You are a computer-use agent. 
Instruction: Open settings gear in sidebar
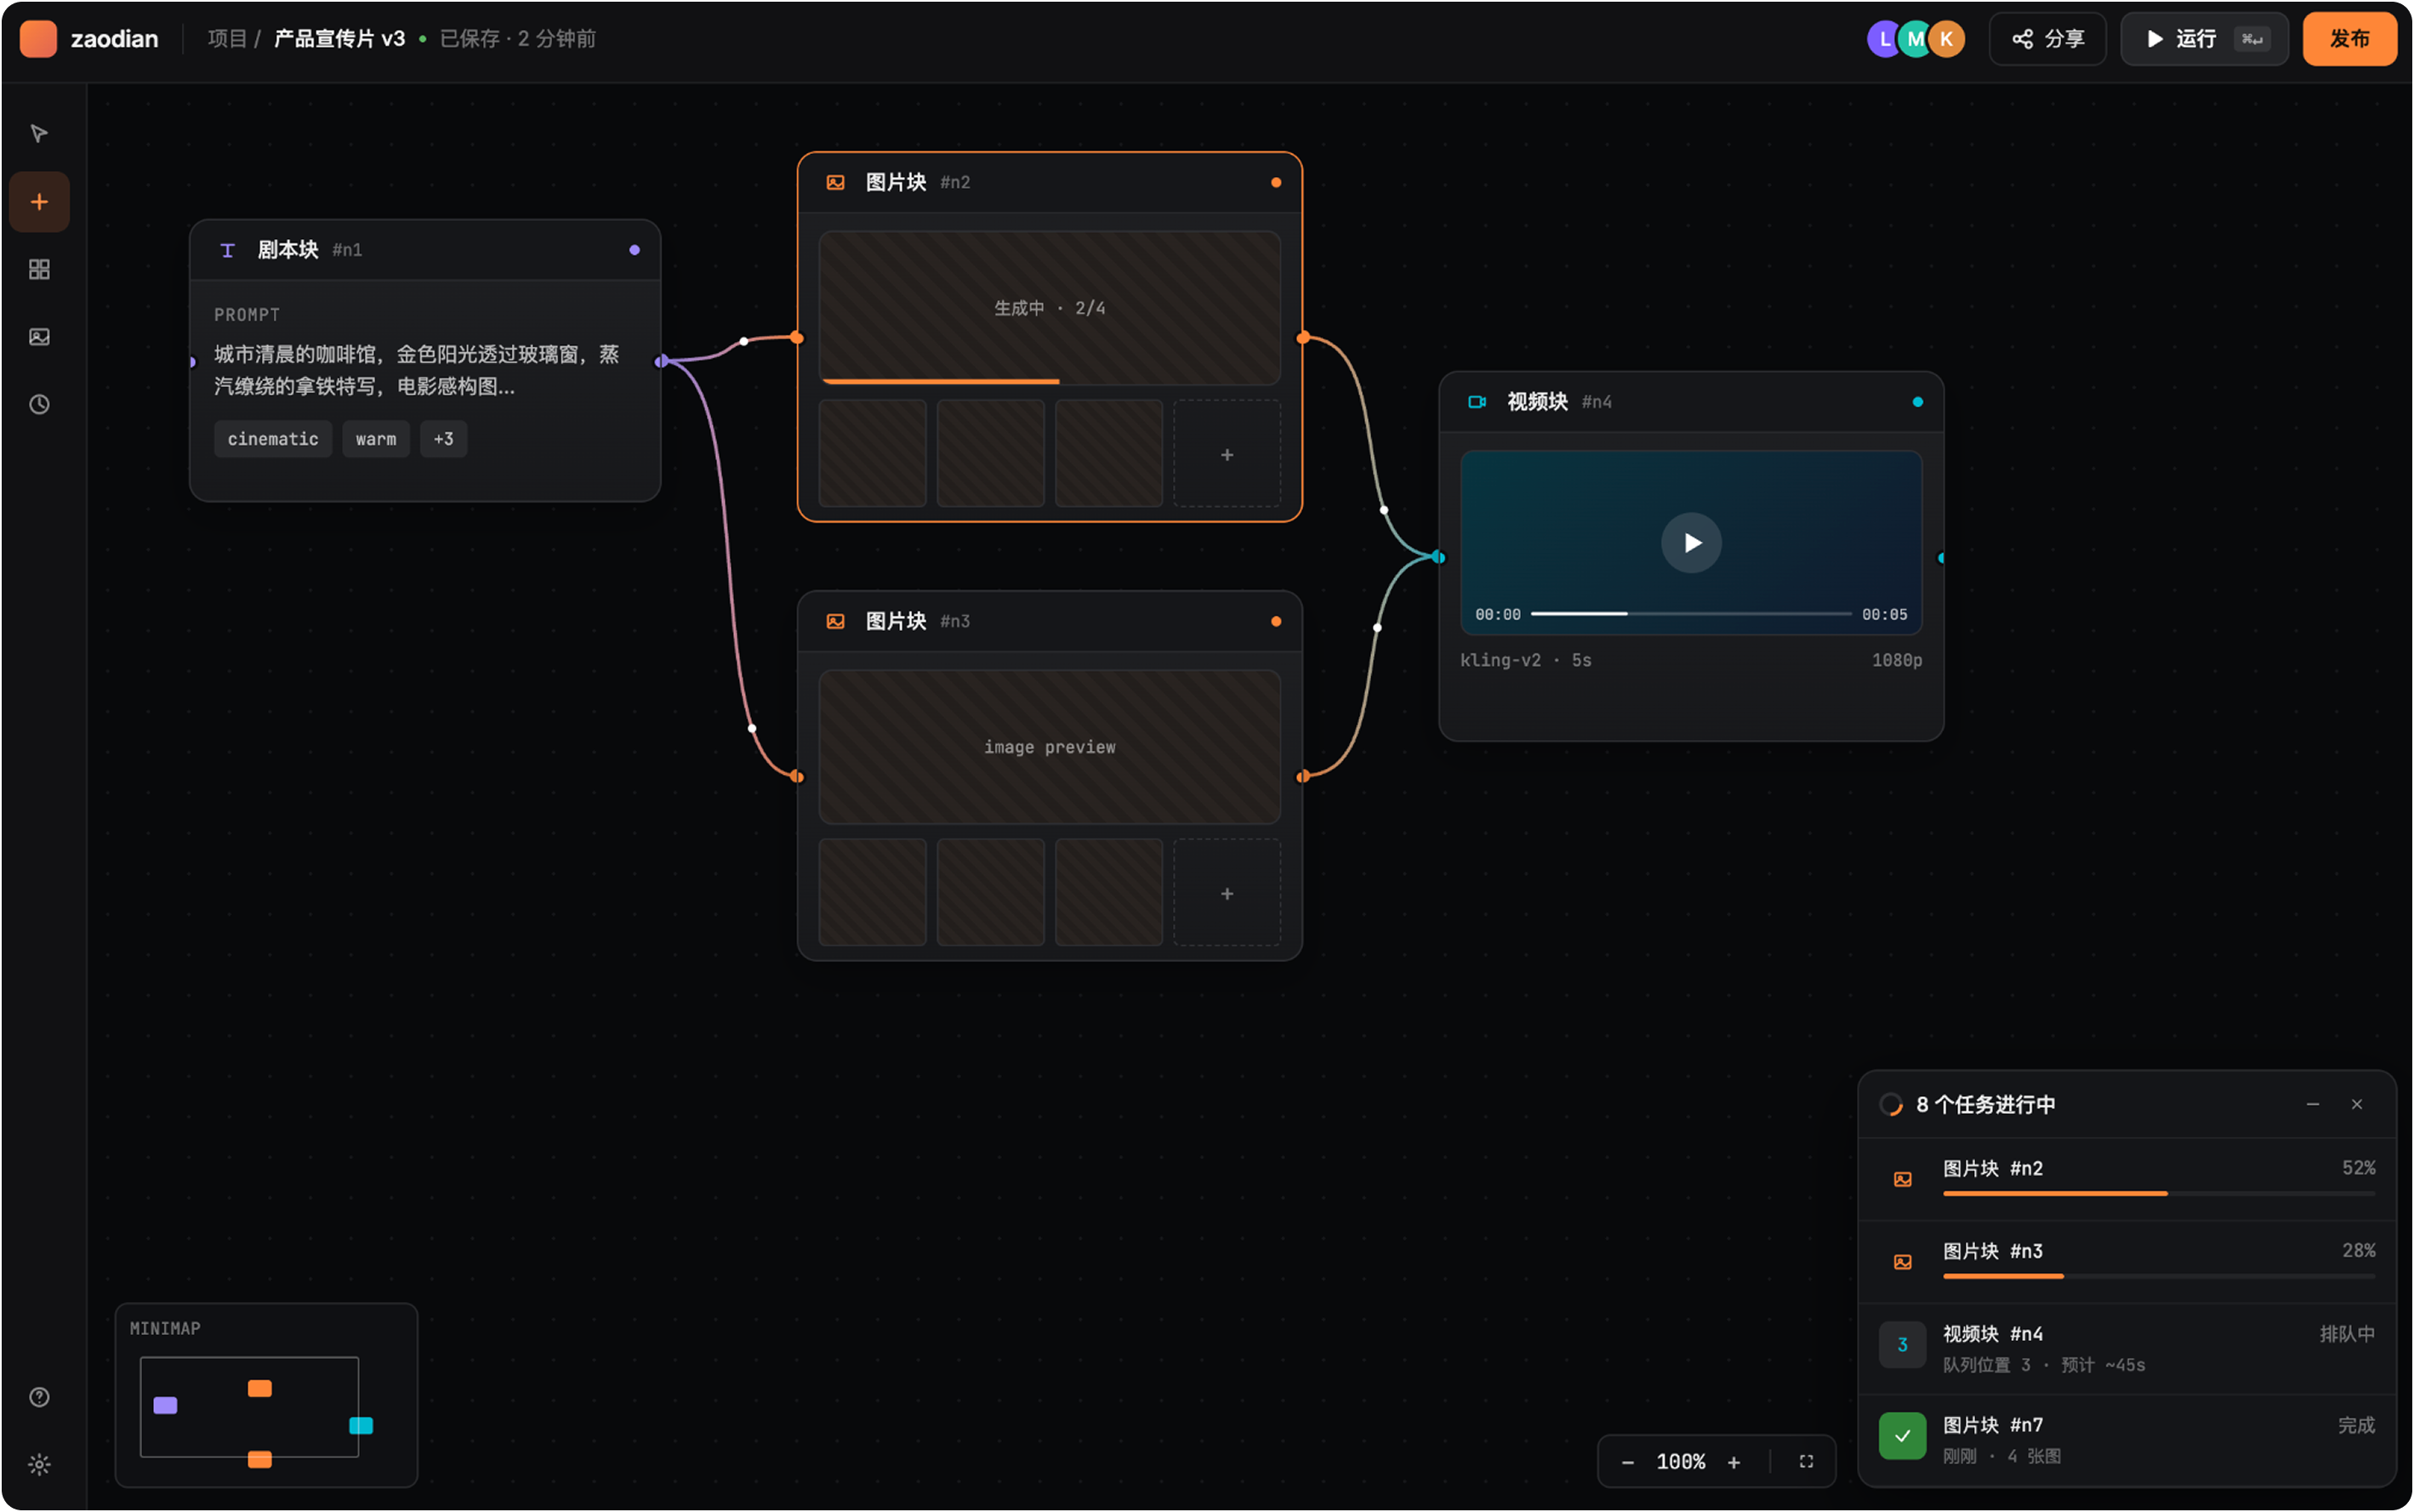pyautogui.click(x=39, y=1465)
